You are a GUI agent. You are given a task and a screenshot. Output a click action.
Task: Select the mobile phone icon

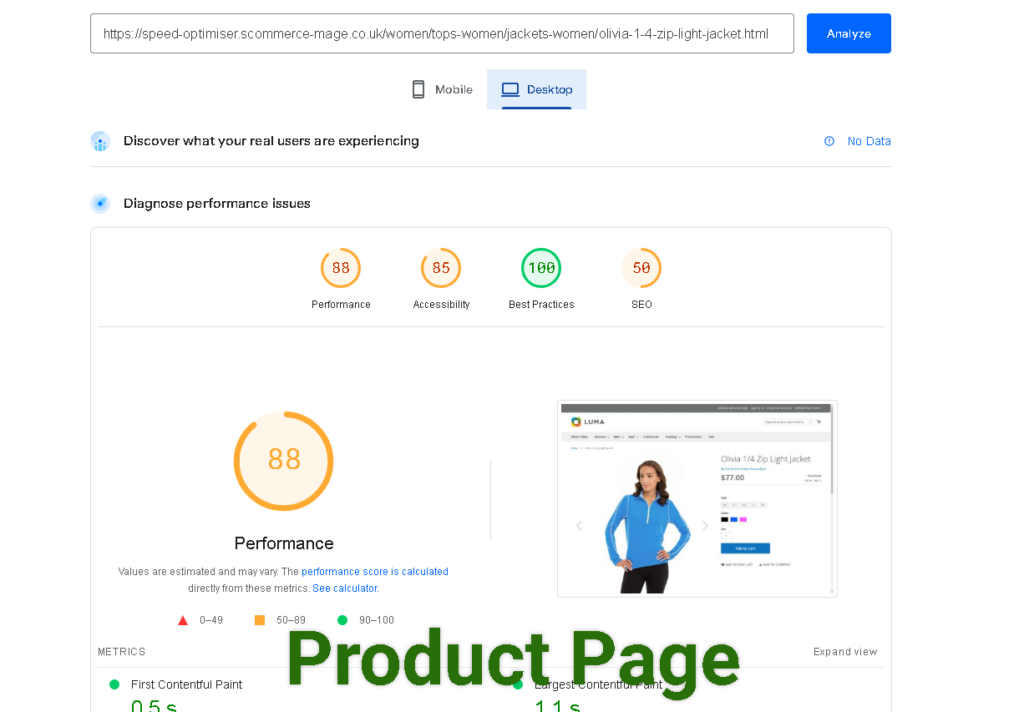tap(417, 89)
